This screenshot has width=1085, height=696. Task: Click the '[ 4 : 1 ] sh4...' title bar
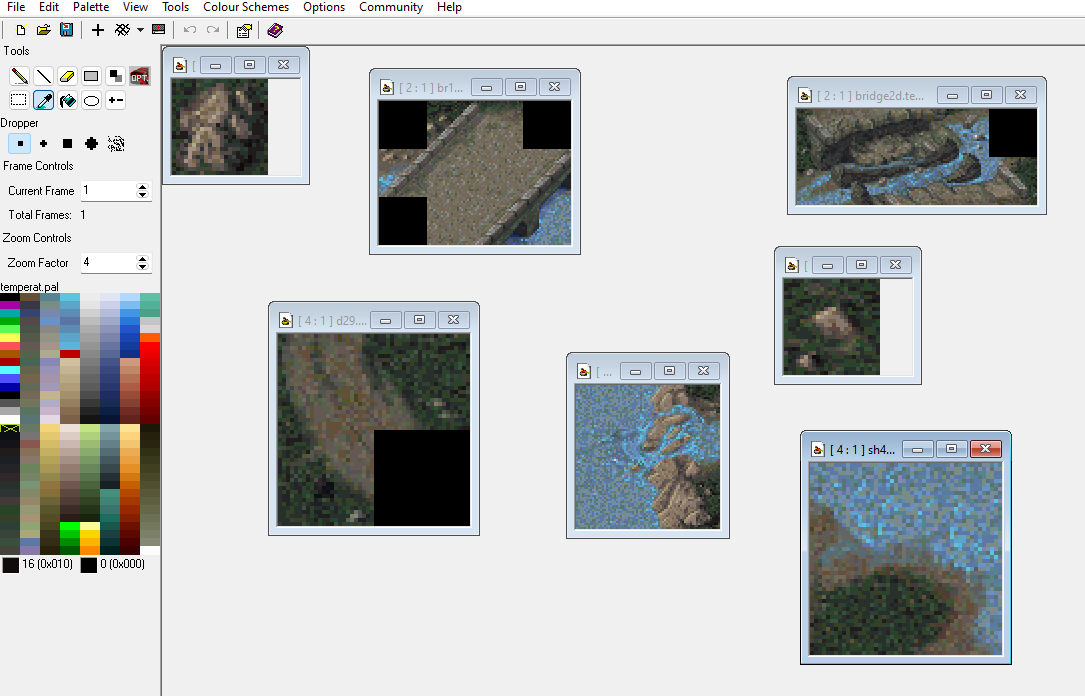(x=862, y=450)
